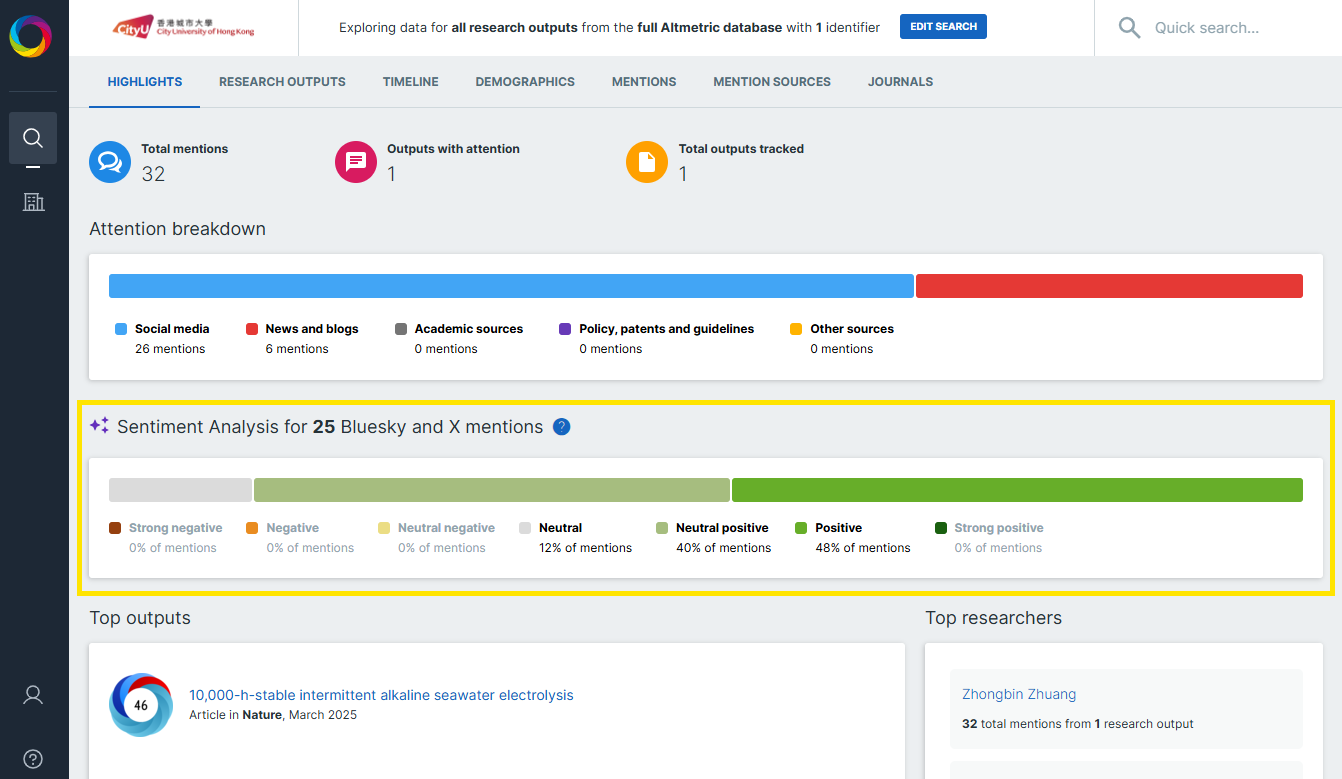Click the Altmetric donut score badge 46

tap(141, 705)
